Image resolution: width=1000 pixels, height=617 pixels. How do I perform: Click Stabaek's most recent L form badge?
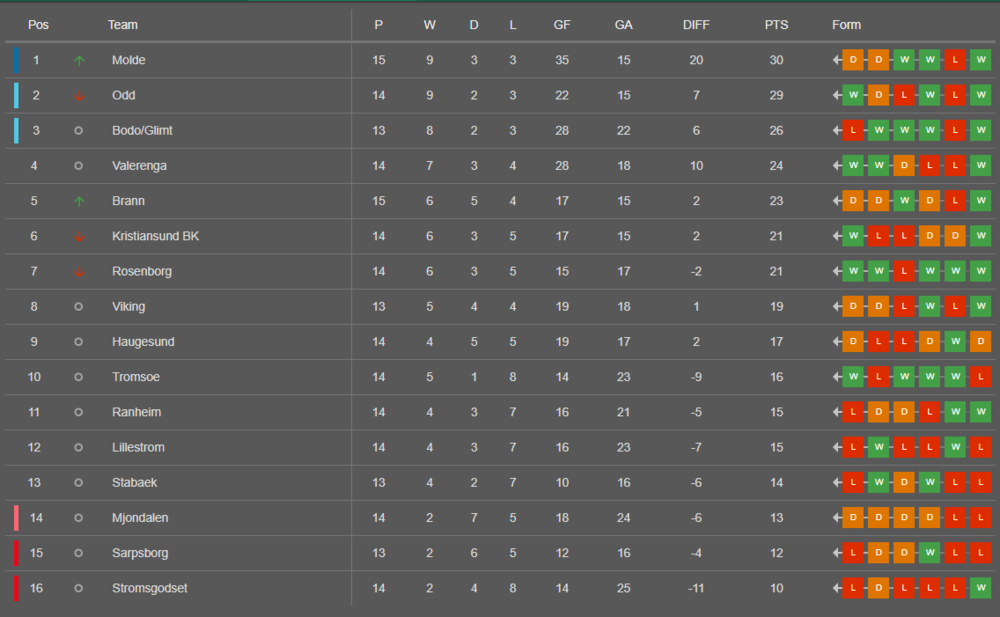[x=980, y=482]
